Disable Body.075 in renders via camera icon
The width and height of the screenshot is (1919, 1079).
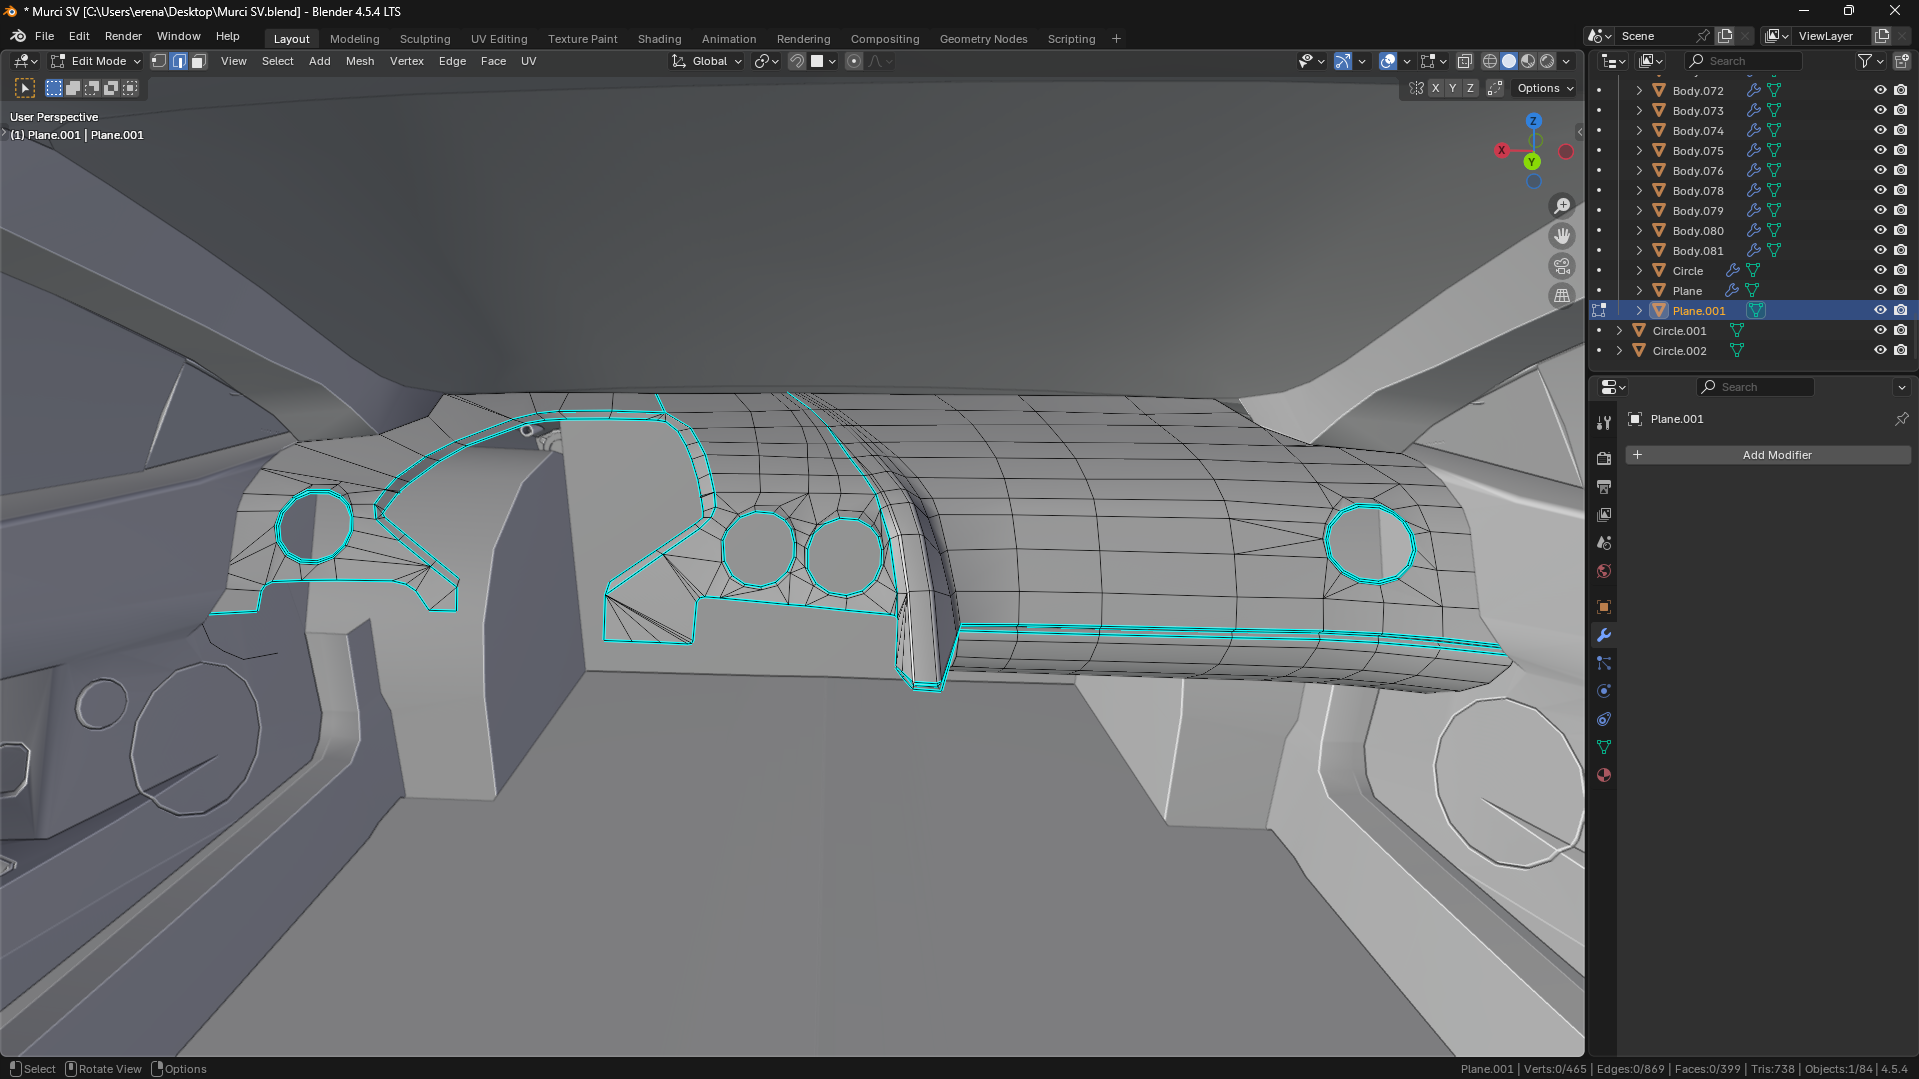1900,150
